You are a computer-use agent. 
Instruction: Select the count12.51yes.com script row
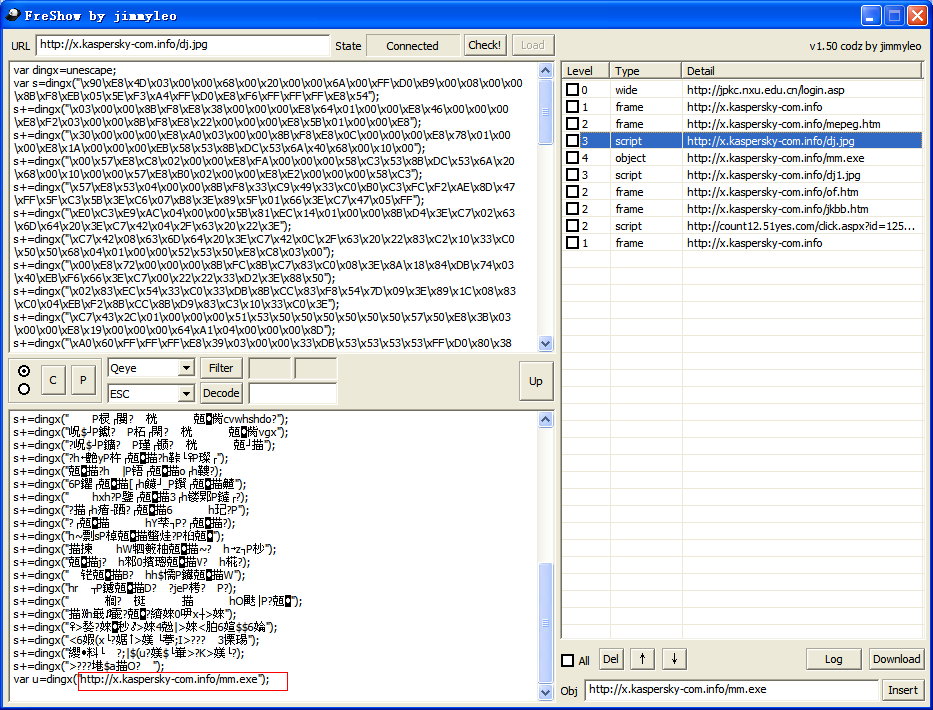coord(743,226)
